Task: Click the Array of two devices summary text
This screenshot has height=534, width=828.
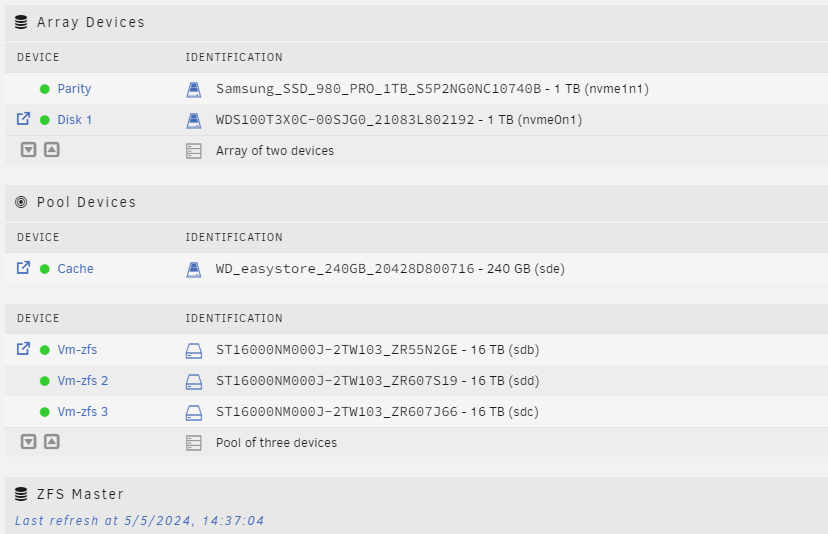Action: coord(275,151)
